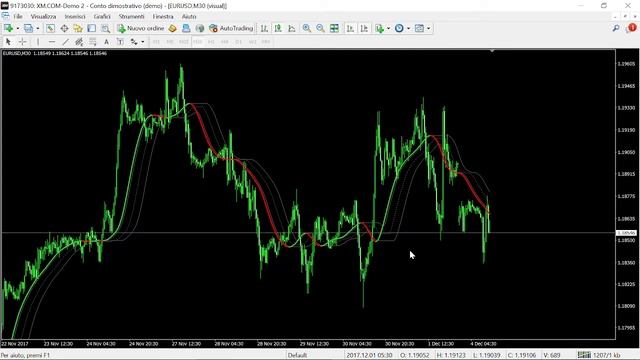Click the search magnifier icon
Viewport: 640px width, 360px height.
(x=616, y=28)
